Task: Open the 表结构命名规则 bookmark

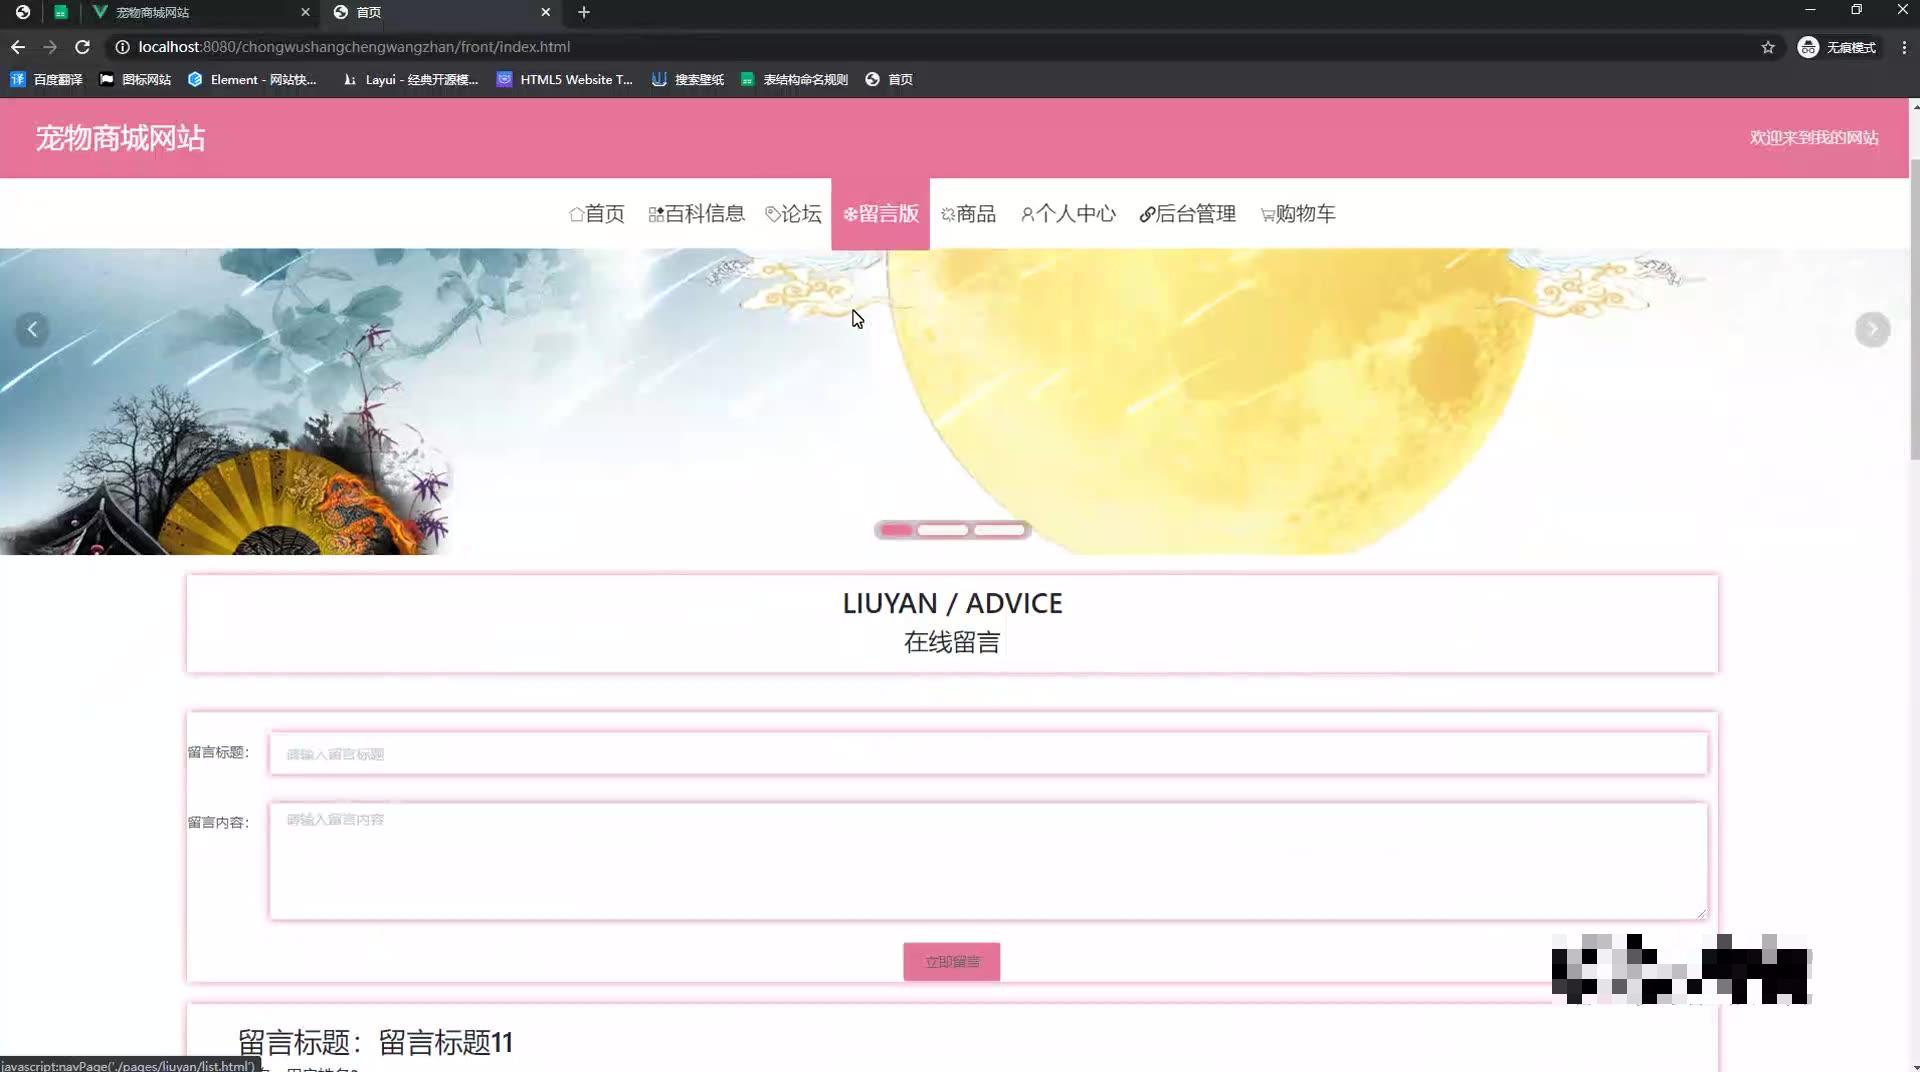Action: (x=794, y=79)
